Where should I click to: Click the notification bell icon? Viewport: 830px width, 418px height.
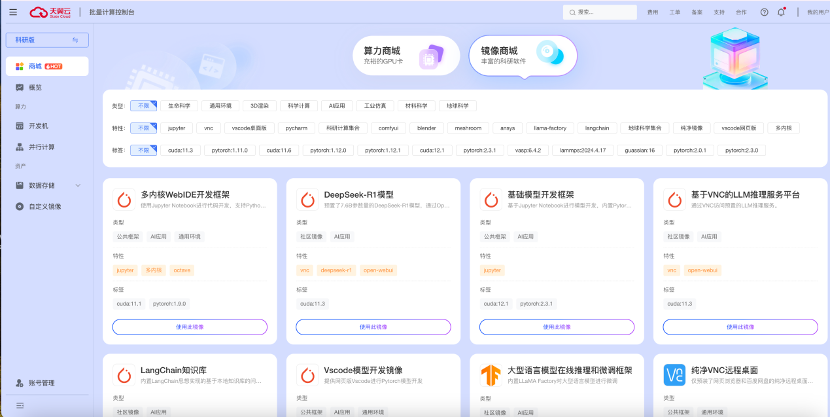click(781, 12)
